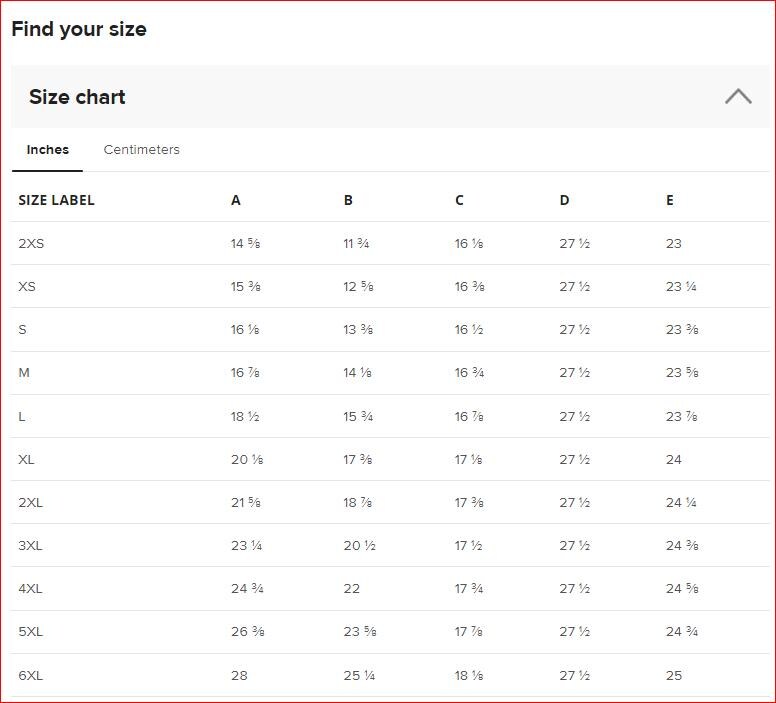Select the XS size row label

tap(27, 286)
